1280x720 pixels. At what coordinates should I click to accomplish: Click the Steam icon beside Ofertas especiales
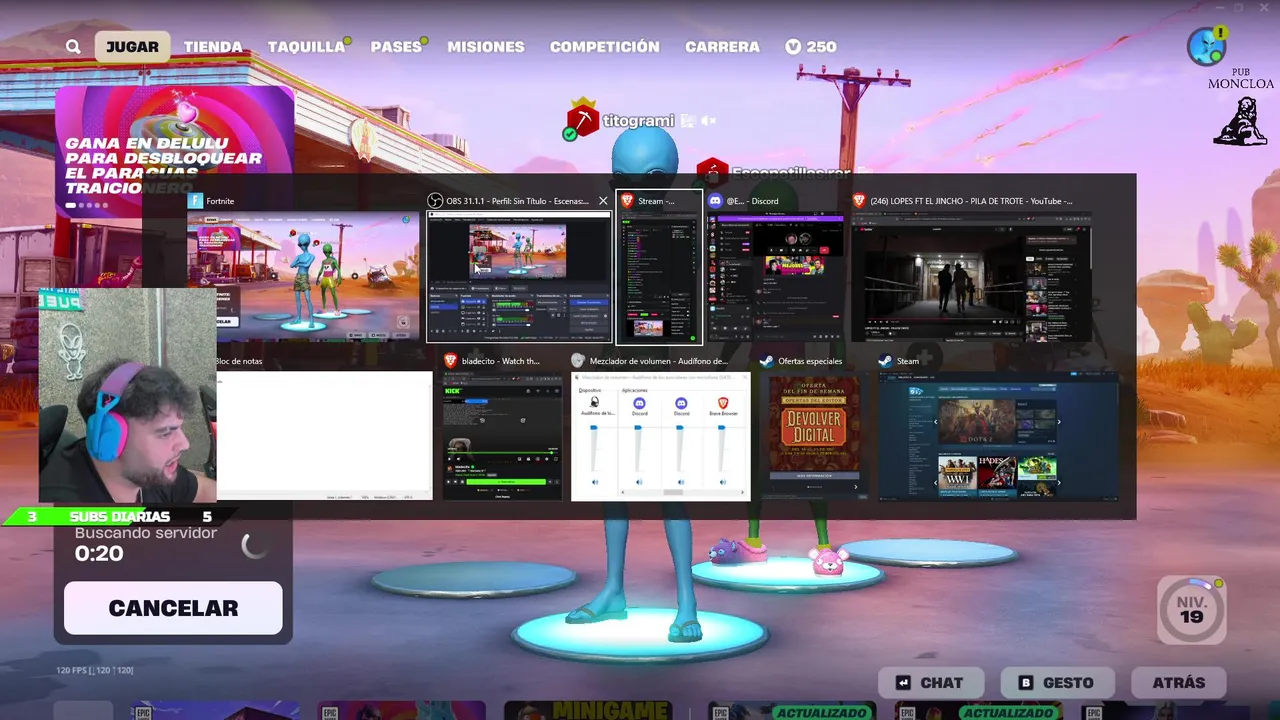click(767, 361)
